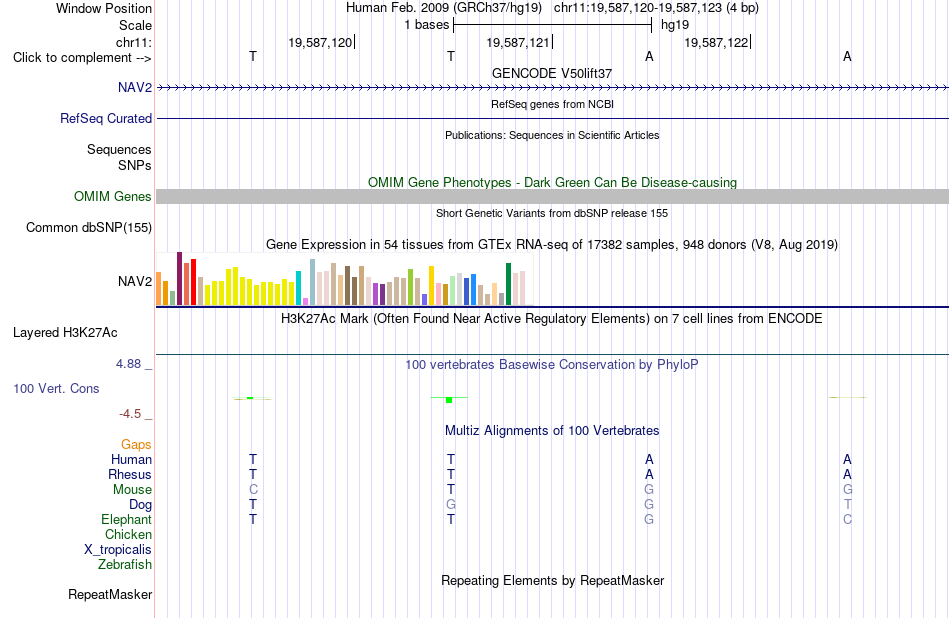Viewport: 950px width, 618px height.
Task: Open 'RefSeq genes from NCBI' track title
Action: tap(552, 104)
